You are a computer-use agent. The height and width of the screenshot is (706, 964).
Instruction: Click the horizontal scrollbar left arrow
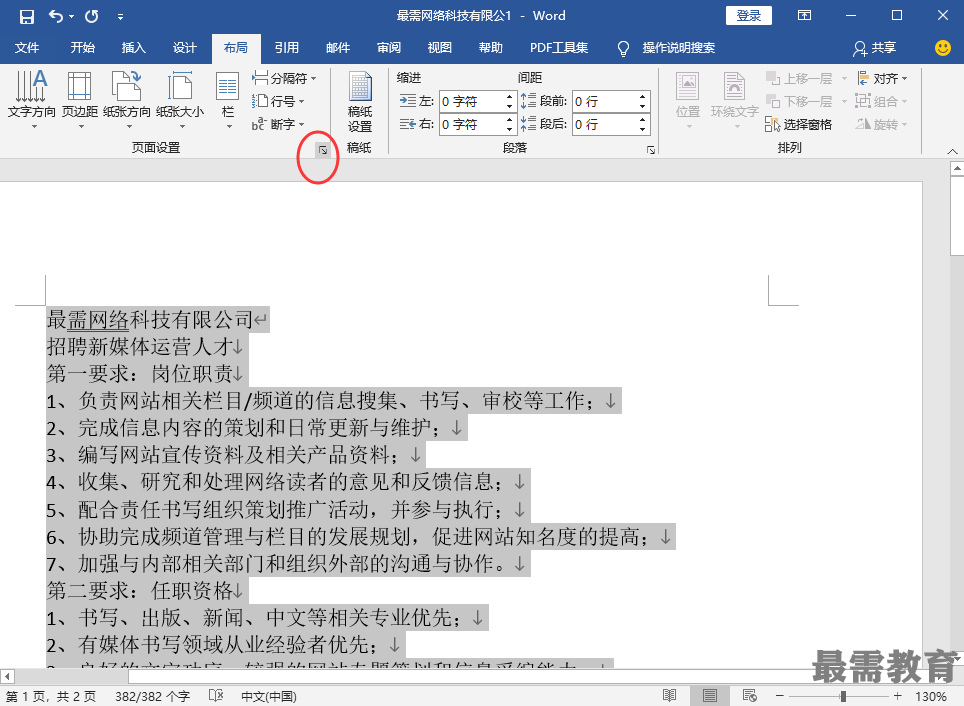pos(7,676)
